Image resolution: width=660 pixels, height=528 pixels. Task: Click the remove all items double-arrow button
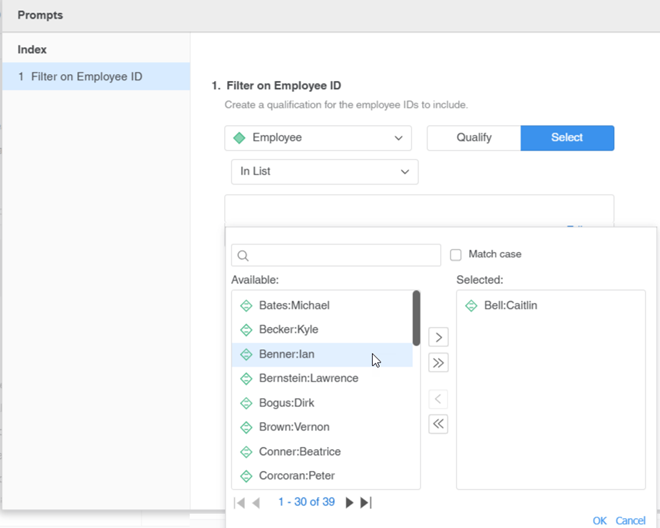point(438,424)
